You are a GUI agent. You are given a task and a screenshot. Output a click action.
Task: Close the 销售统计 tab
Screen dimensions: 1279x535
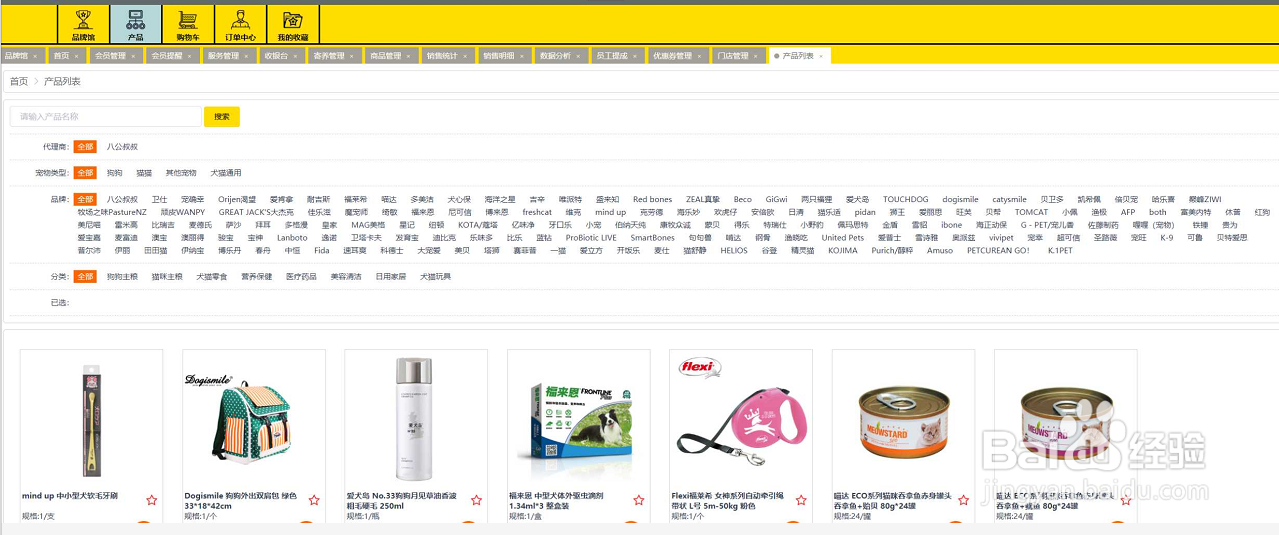(467, 56)
